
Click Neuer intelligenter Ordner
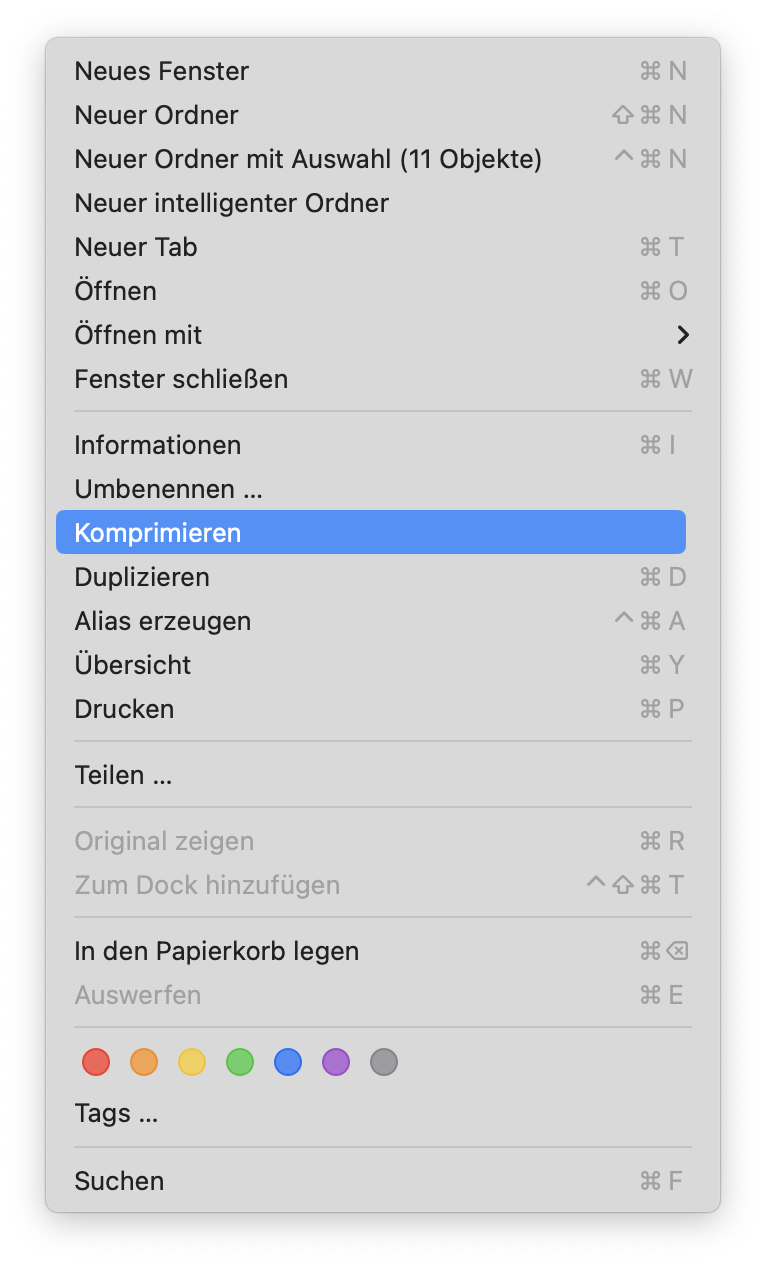click(232, 203)
